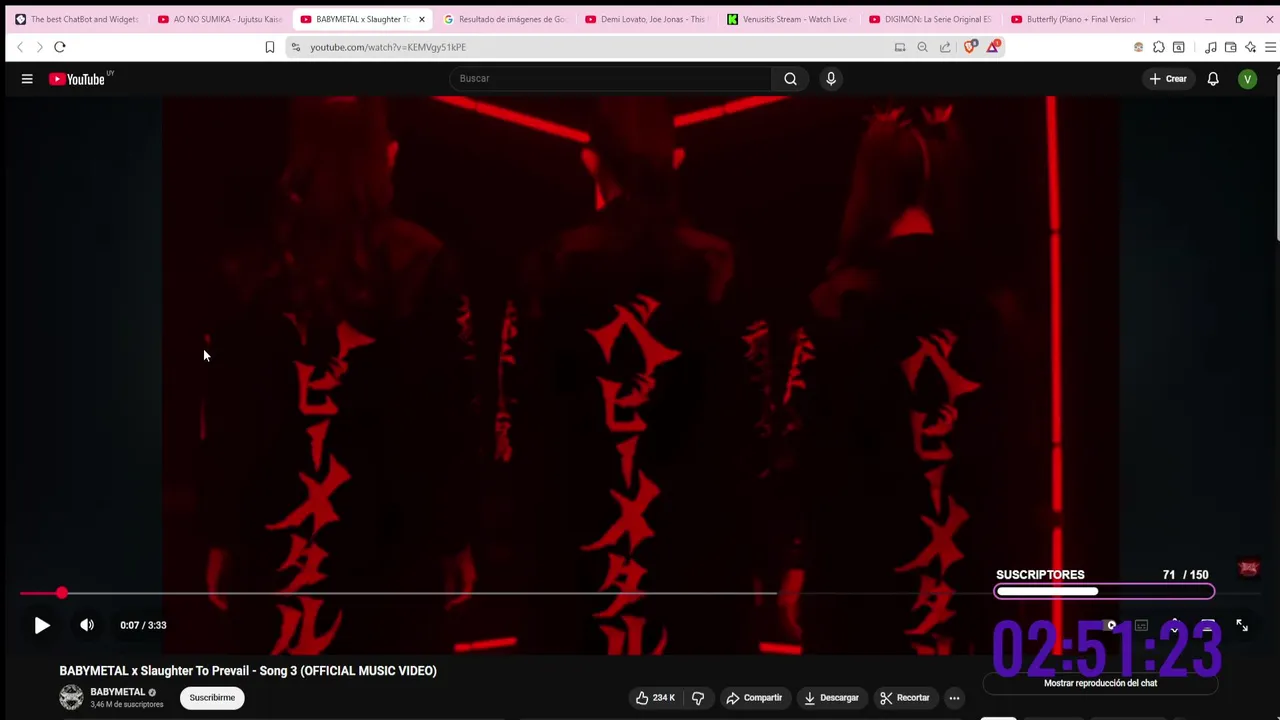The image size is (1280, 720).
Task: Switch to Butterfly (Piano + Final Version) tab
Action: (1073, 19)
